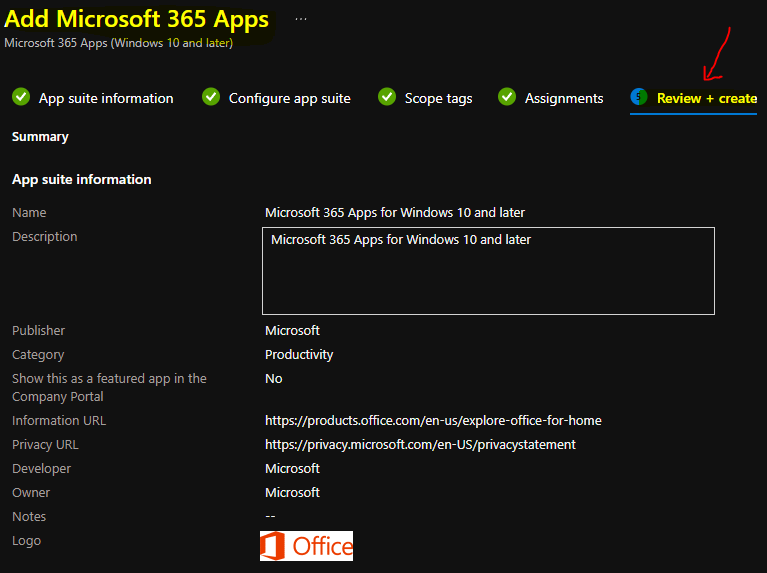Click the Information URL label
The image size is (767, 573).
pyautogui.click(x=59, y=420)
